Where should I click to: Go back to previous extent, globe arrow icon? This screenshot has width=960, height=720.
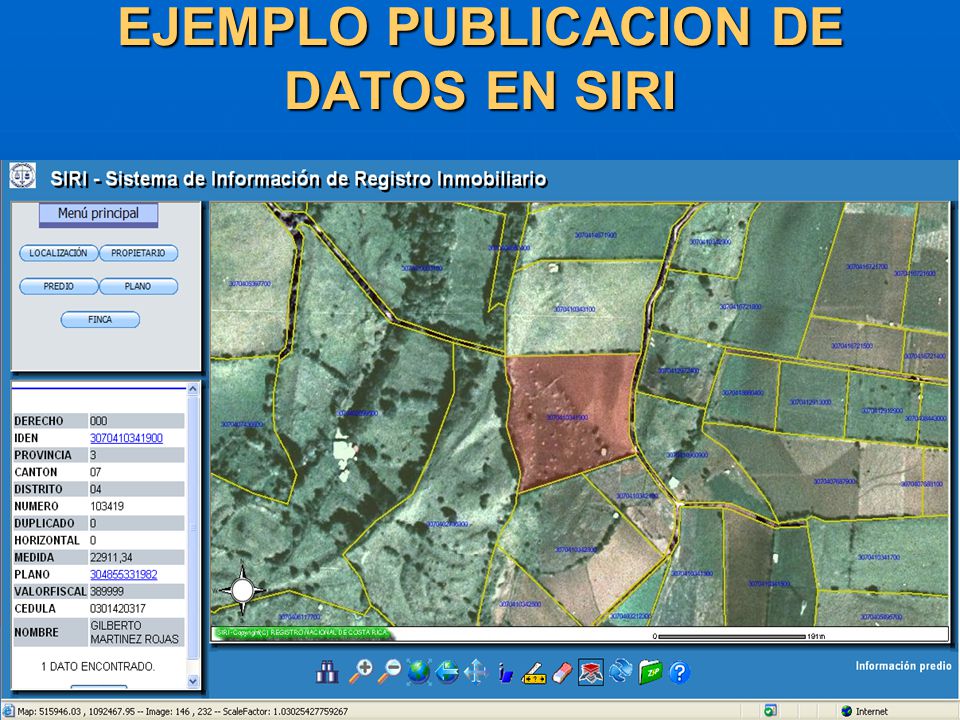(x=448, y=672)
